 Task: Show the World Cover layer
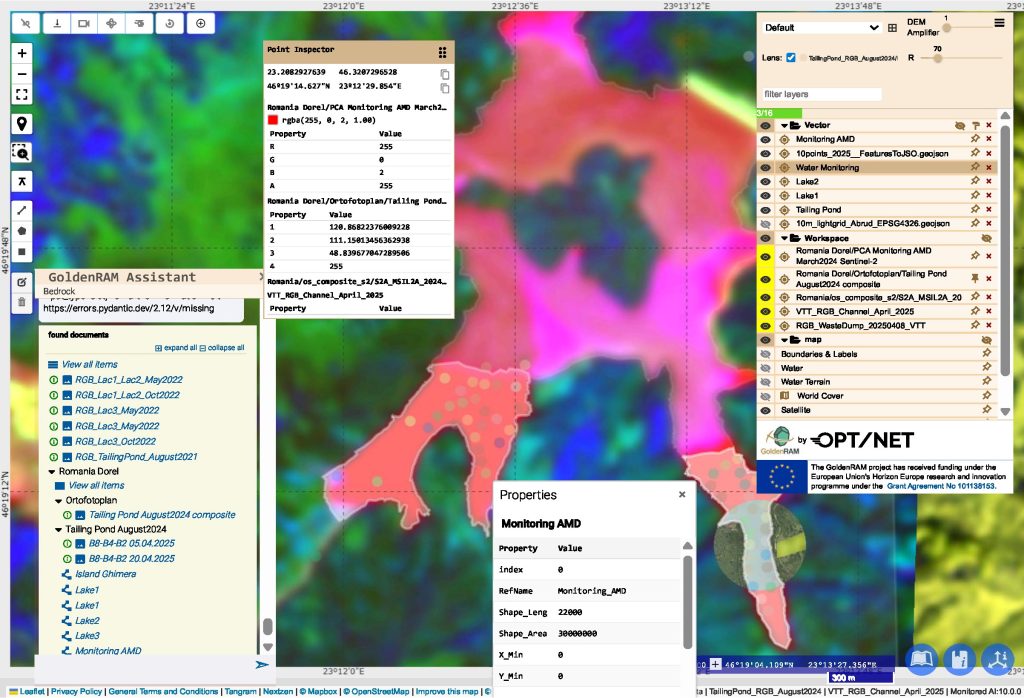pyautogui.click(x=765, y=396)
